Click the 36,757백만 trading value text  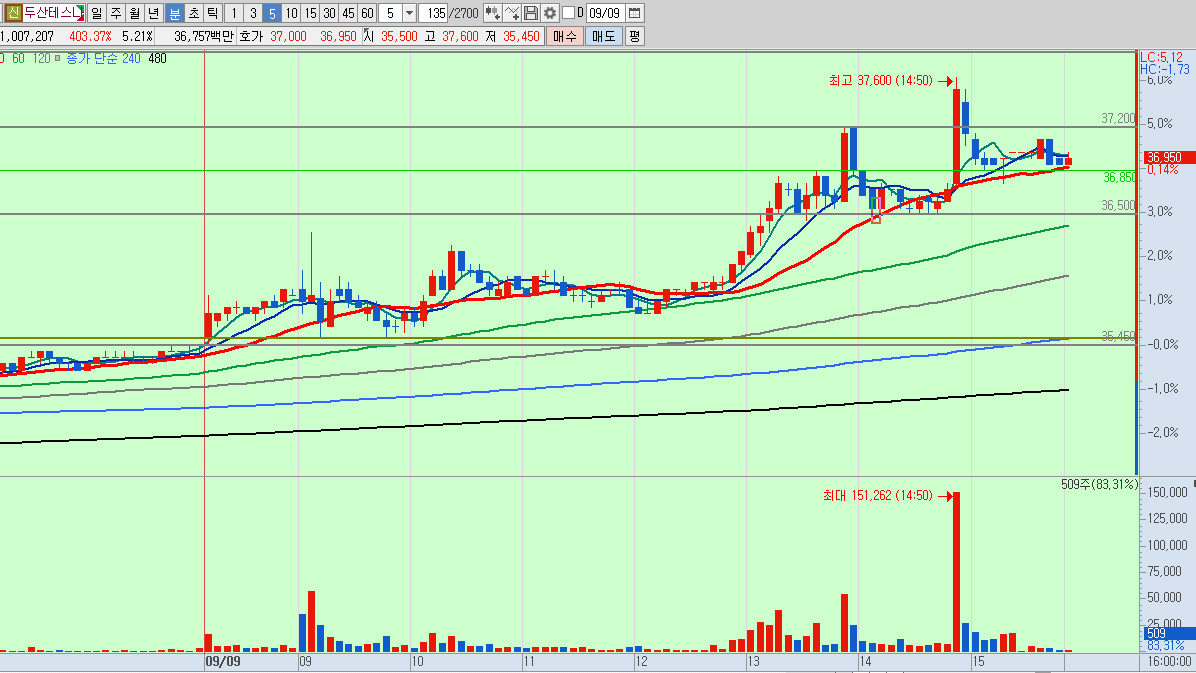203,36
